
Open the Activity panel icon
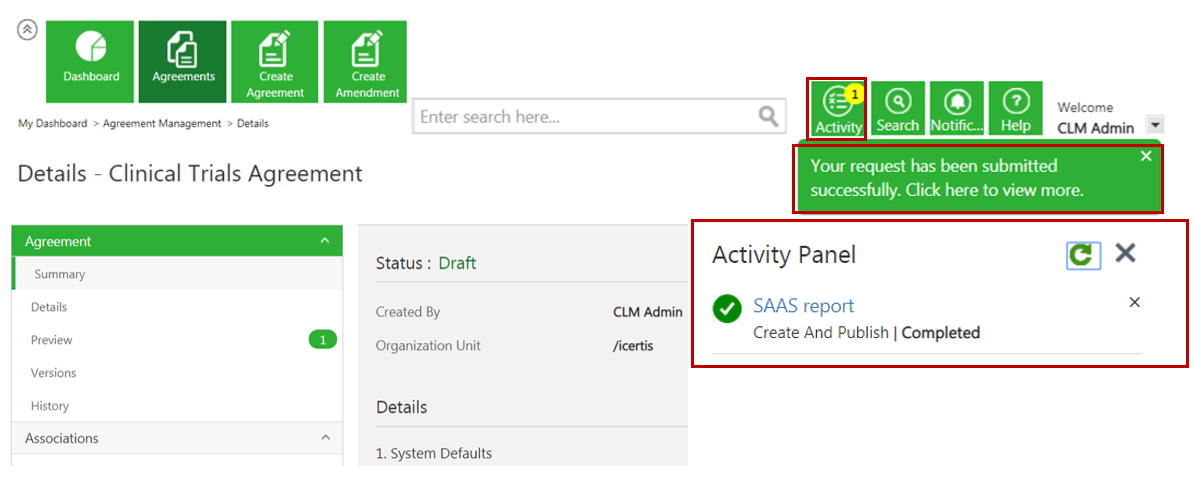click(838, 109)
